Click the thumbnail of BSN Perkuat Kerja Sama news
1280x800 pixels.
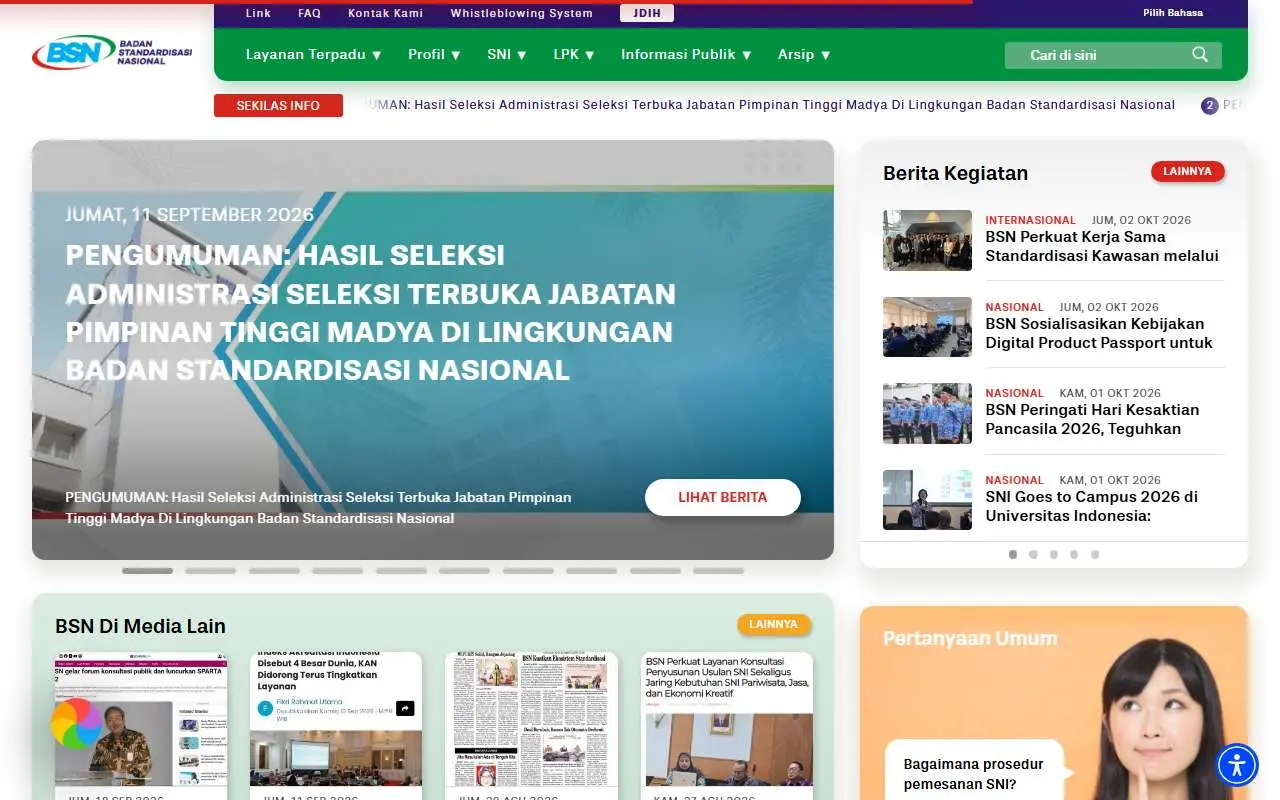point(927,240)
